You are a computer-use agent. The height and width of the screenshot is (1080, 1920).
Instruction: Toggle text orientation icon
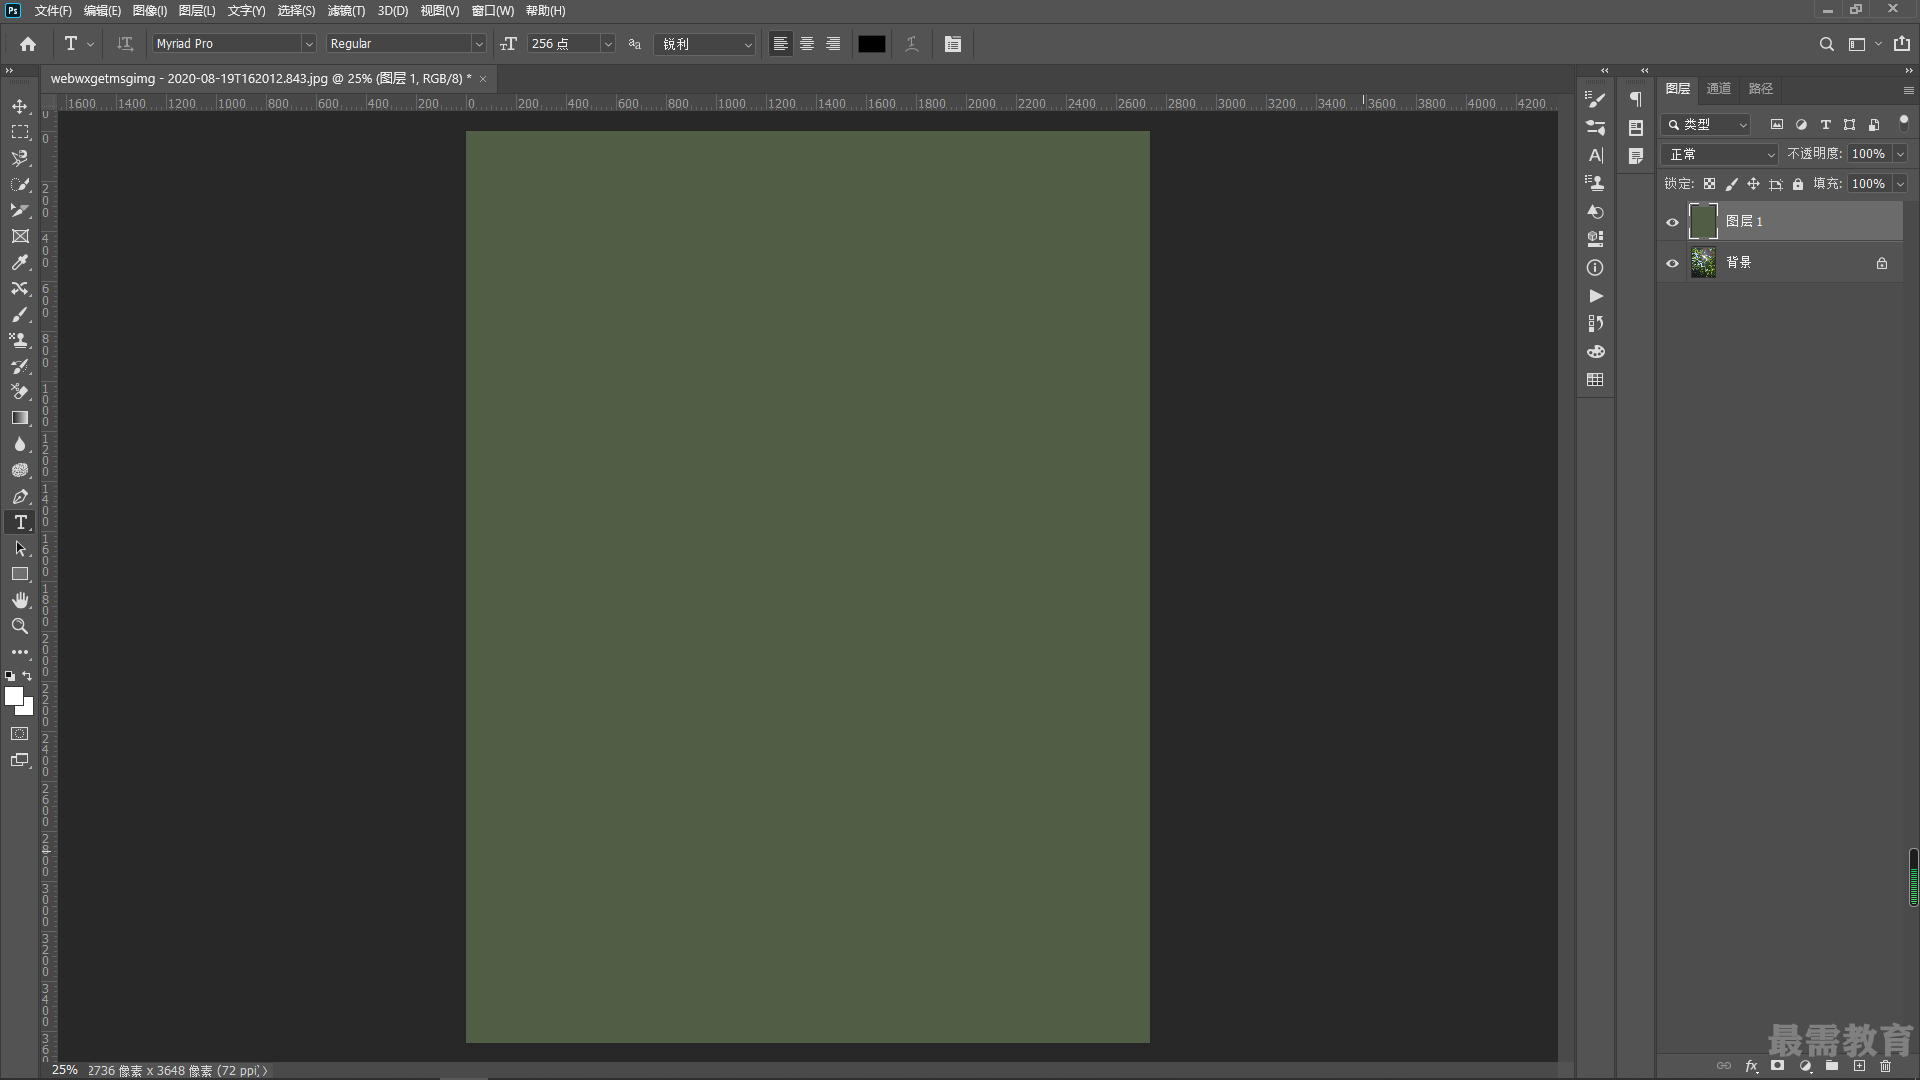125,44
